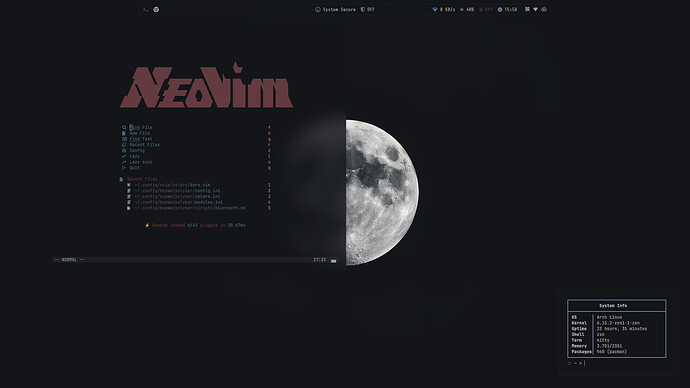The height and width of the screenshot is (388, 690).
Task: Click the Uptime value in System Info
Action: click(622, 329)
